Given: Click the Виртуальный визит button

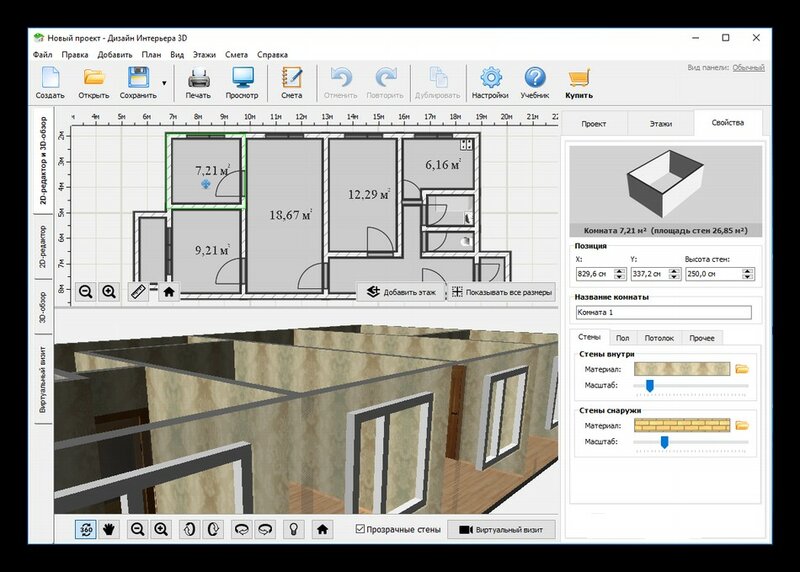Looking at the screenshot, I should coord(501,529).
